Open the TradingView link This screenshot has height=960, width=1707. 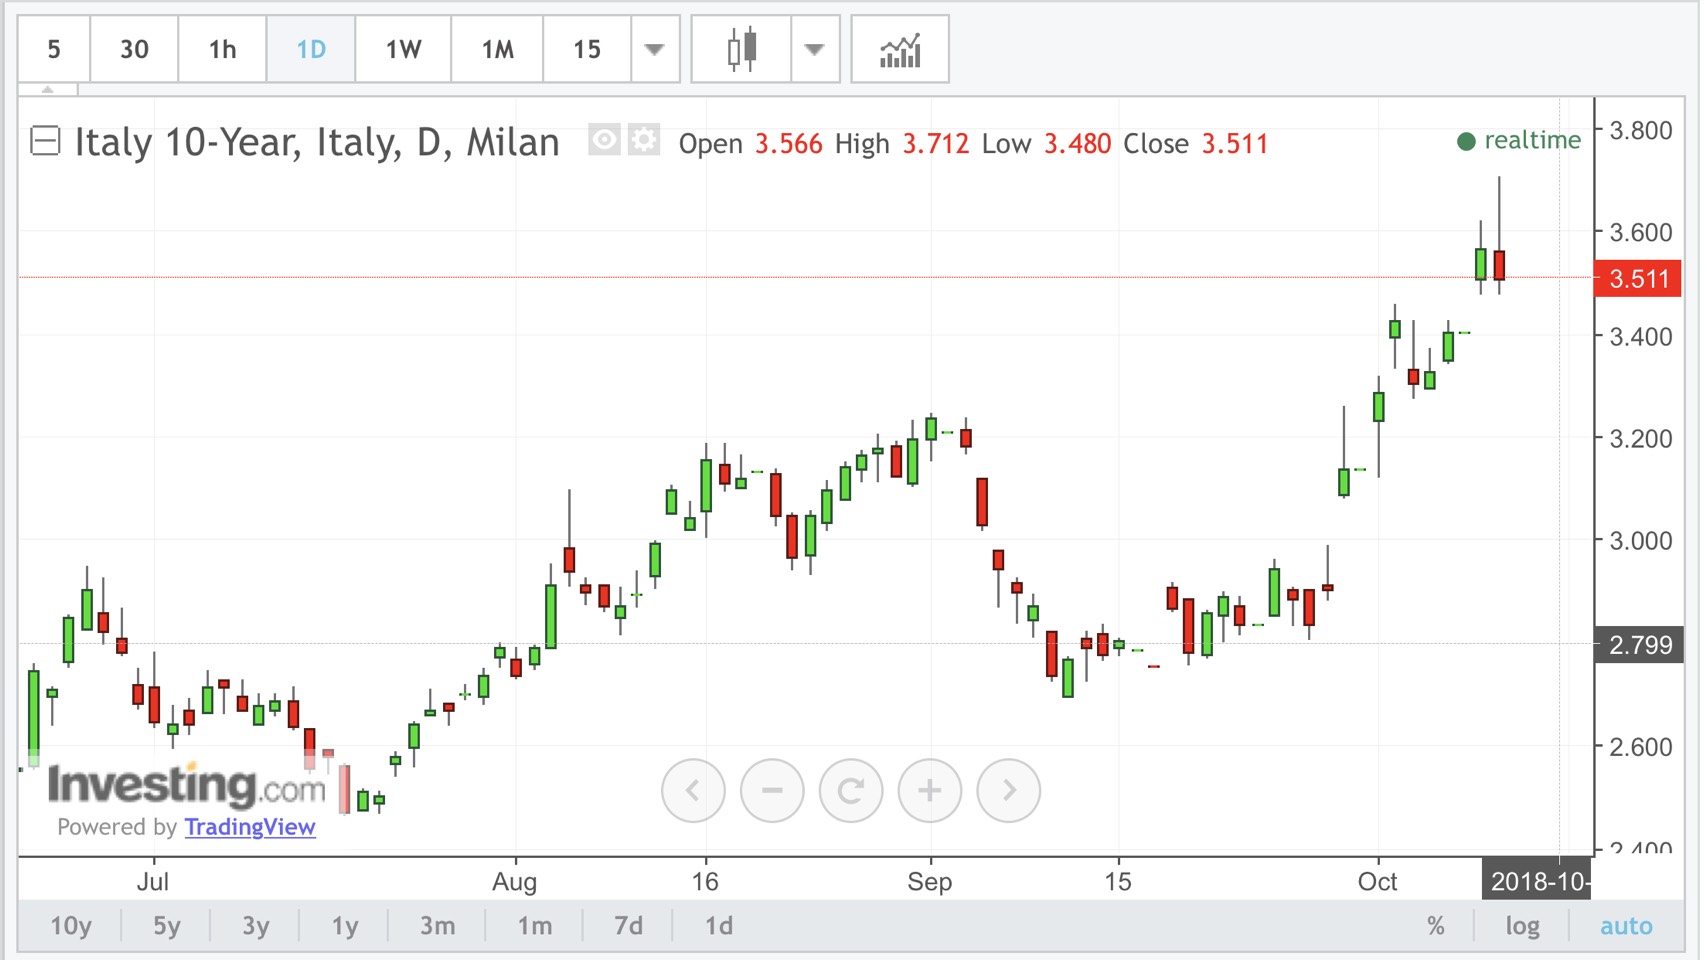250,827
